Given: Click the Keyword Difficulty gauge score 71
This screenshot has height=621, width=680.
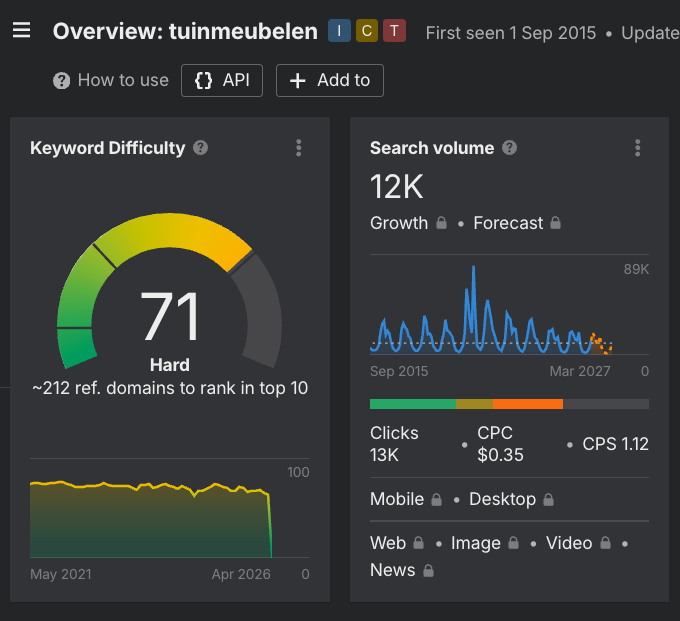Looking at the screenshot, I should (x=170, y=316).
